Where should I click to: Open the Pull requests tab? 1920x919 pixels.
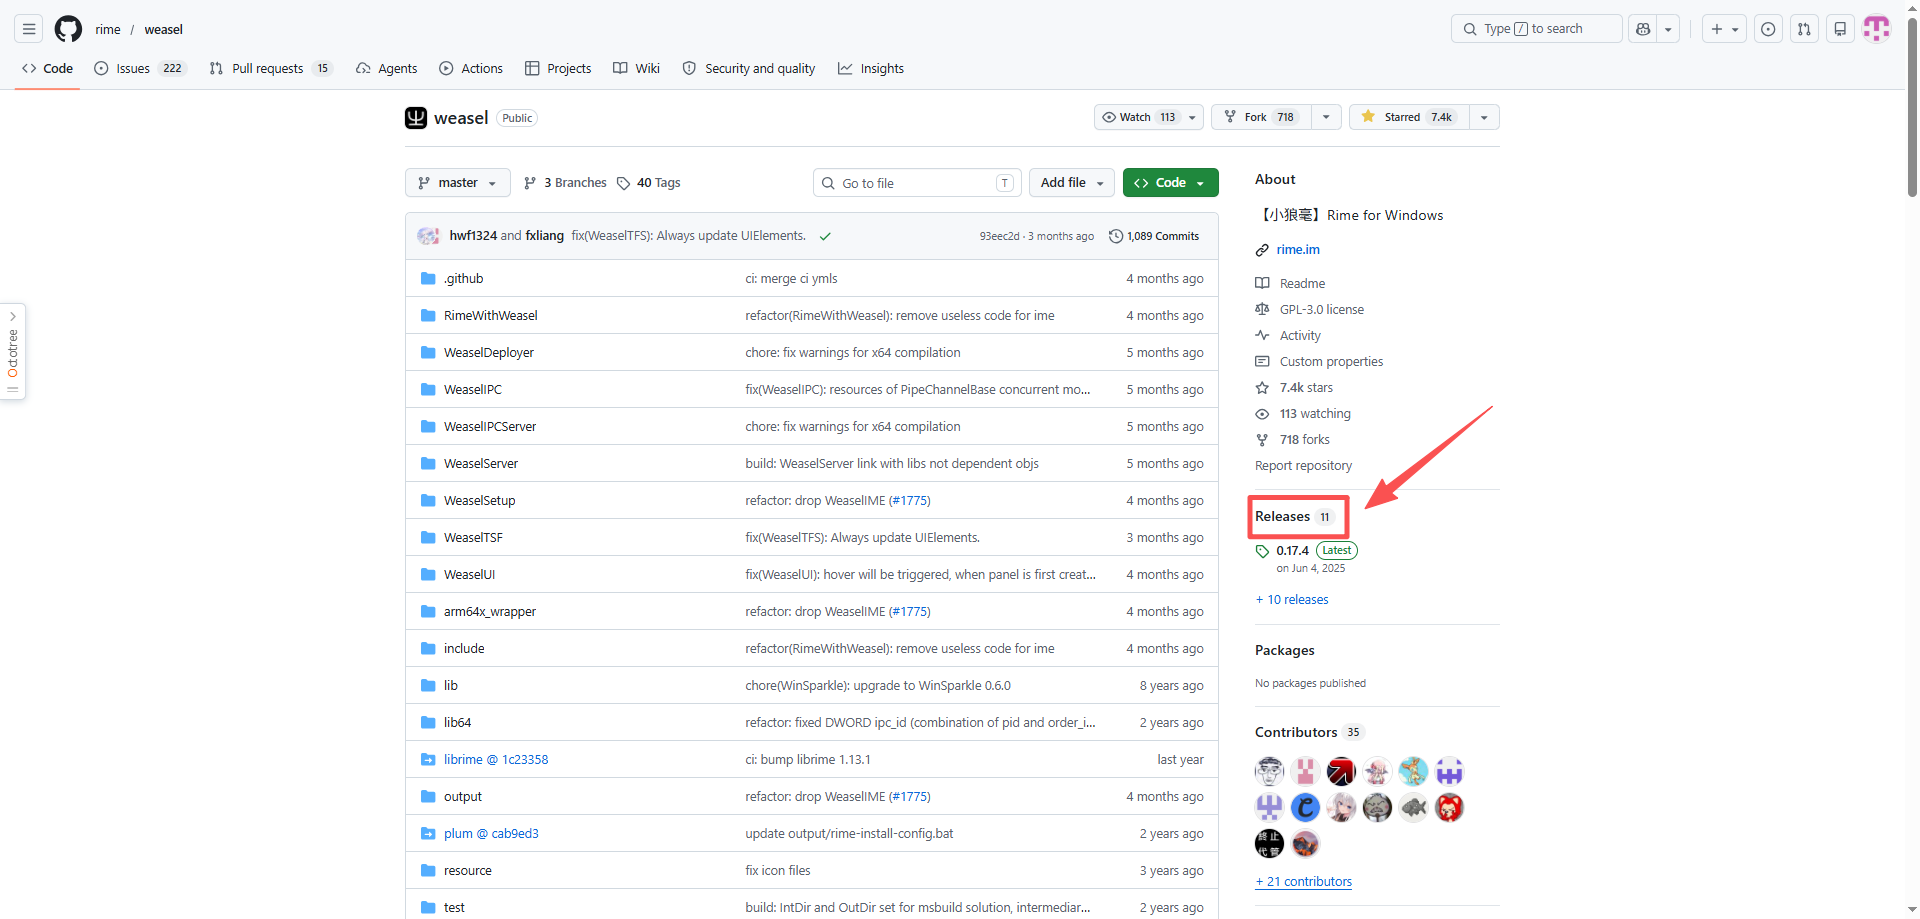(270, 68)
